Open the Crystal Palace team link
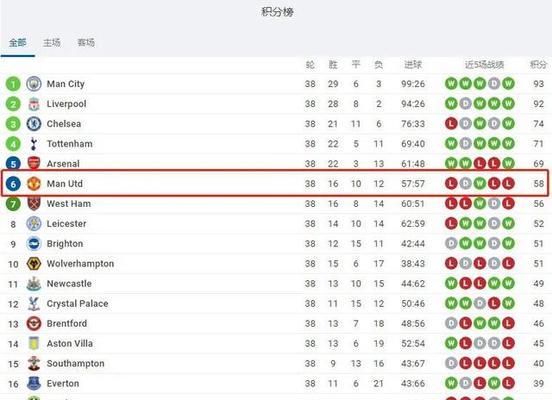Screen dimensions: 552x400 click(x=77, y=304)
